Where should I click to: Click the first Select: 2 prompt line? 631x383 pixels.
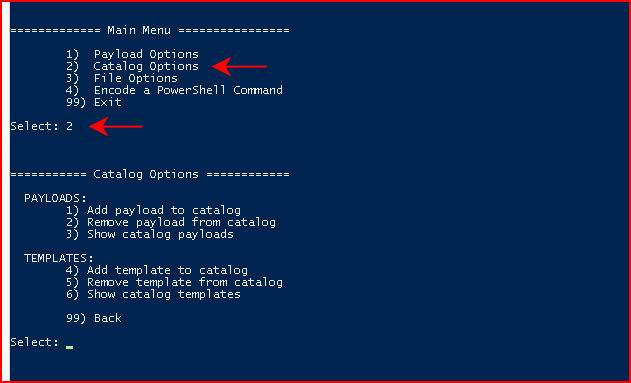41,126
